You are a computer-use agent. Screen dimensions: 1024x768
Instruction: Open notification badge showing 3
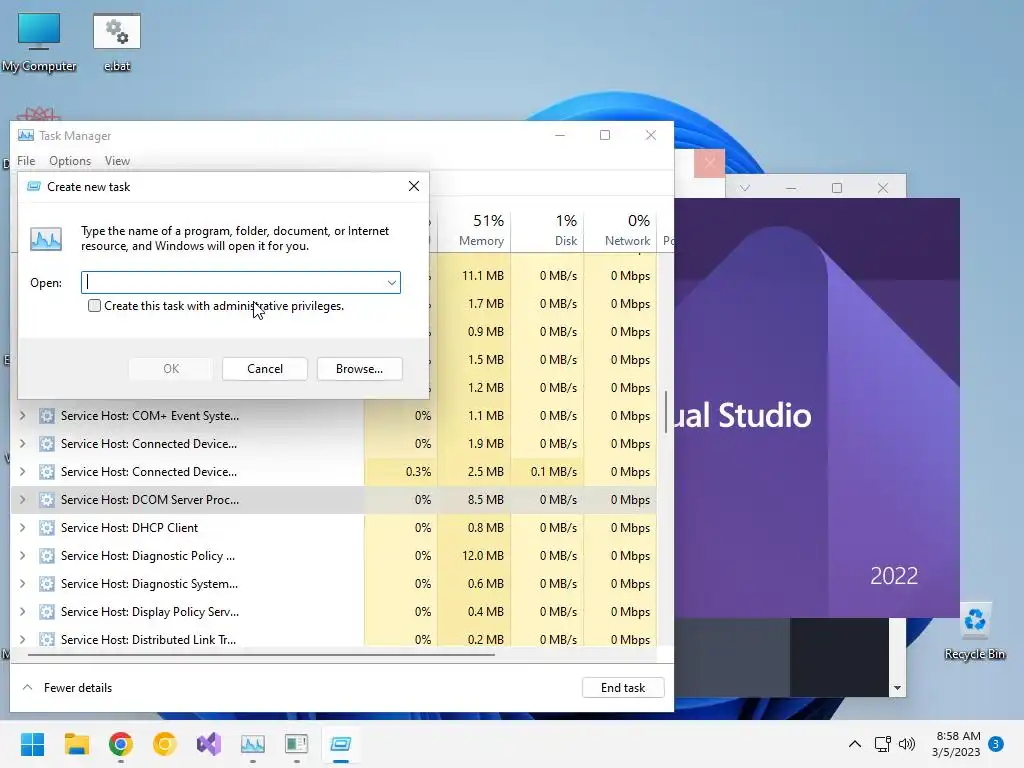(x=995, y=744)
